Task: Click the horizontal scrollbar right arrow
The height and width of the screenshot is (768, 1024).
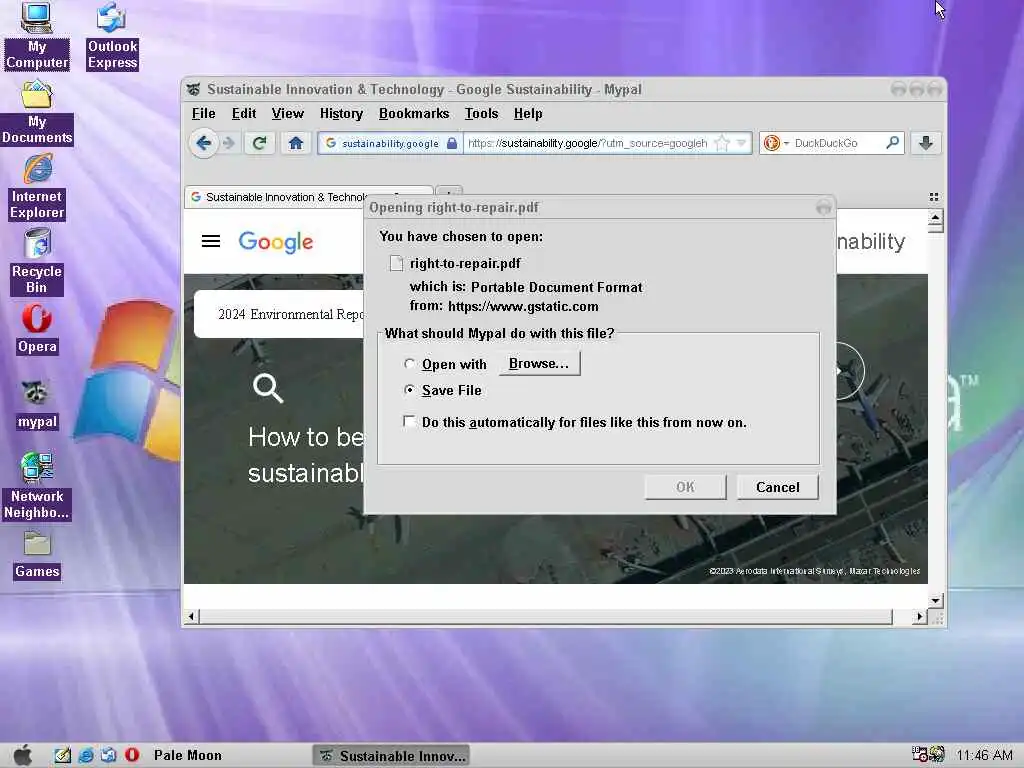Action: 920,616
